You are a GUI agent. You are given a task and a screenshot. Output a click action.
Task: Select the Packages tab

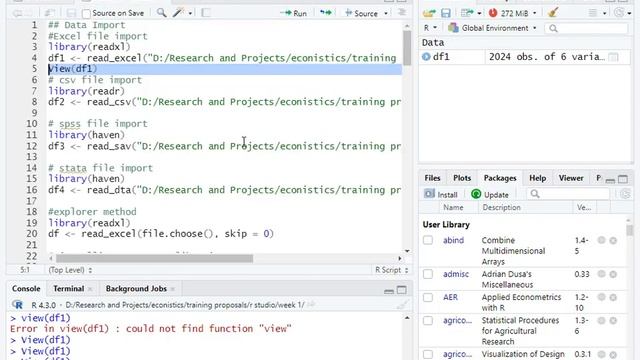click(x=500, y=178)
